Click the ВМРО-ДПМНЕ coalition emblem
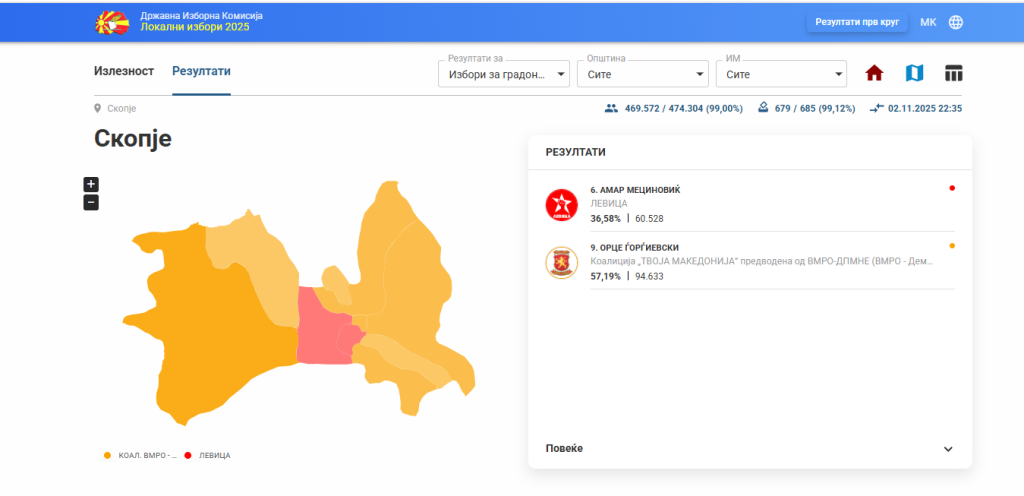Viewport: 1024px width, 496px height. pos(560,262)
